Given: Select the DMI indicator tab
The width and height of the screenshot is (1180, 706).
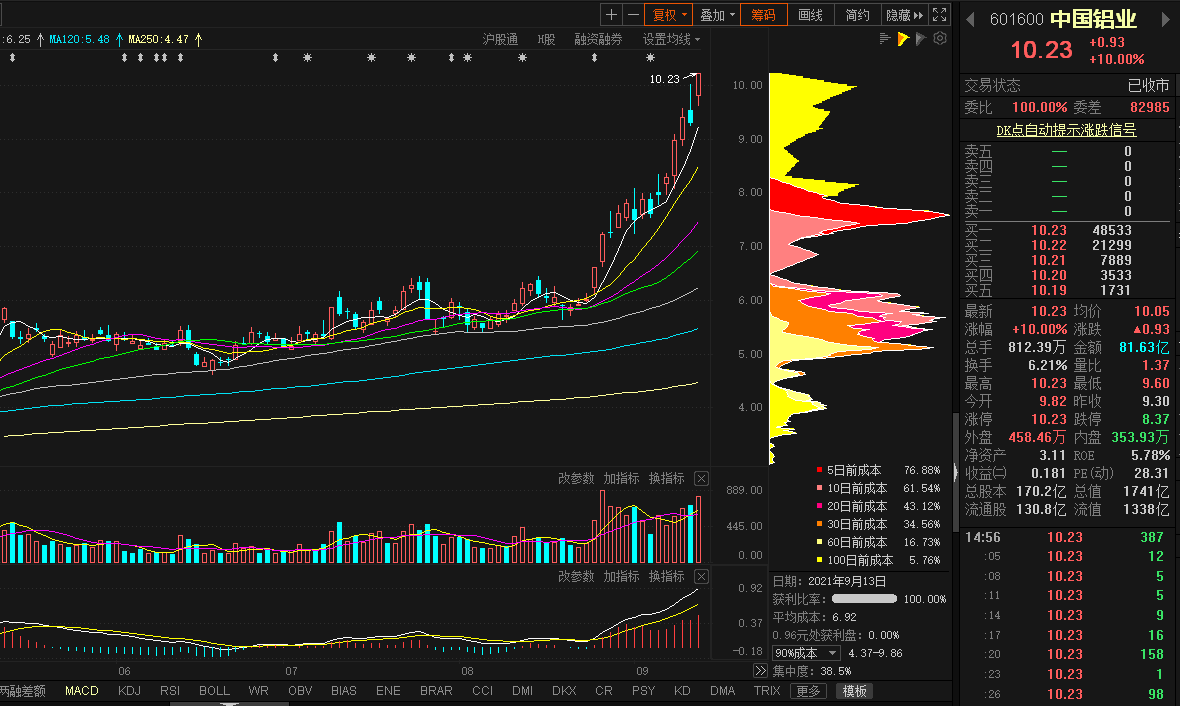Looking at the screenshot, I should pyautogui.click(x=522, y=690).
